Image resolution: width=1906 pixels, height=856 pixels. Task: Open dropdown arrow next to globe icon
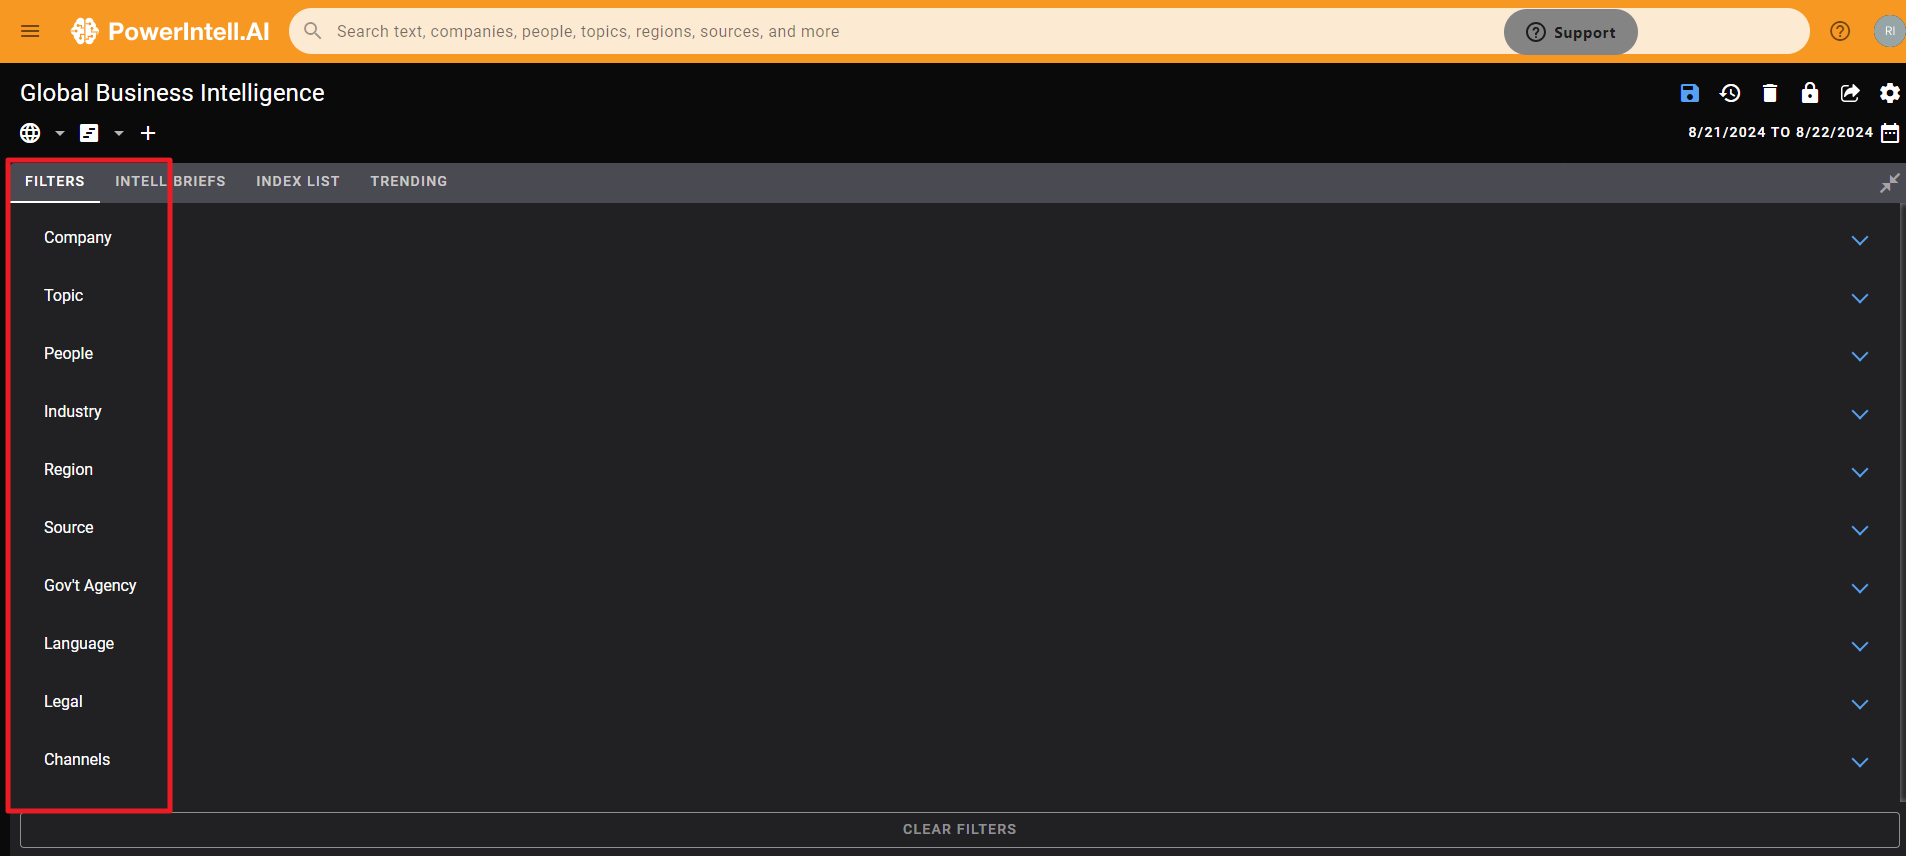[x=60, y=133]
